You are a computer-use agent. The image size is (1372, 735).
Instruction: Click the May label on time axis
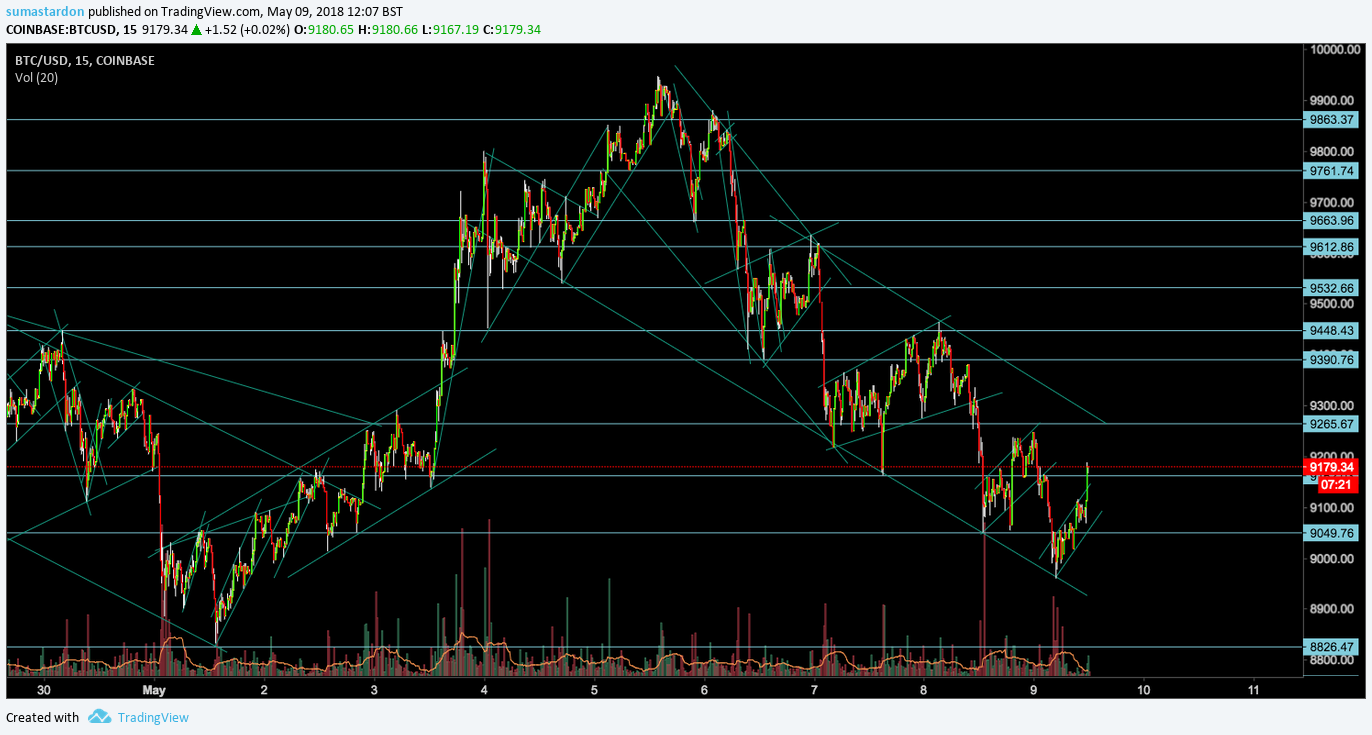(x=153, y=690)
